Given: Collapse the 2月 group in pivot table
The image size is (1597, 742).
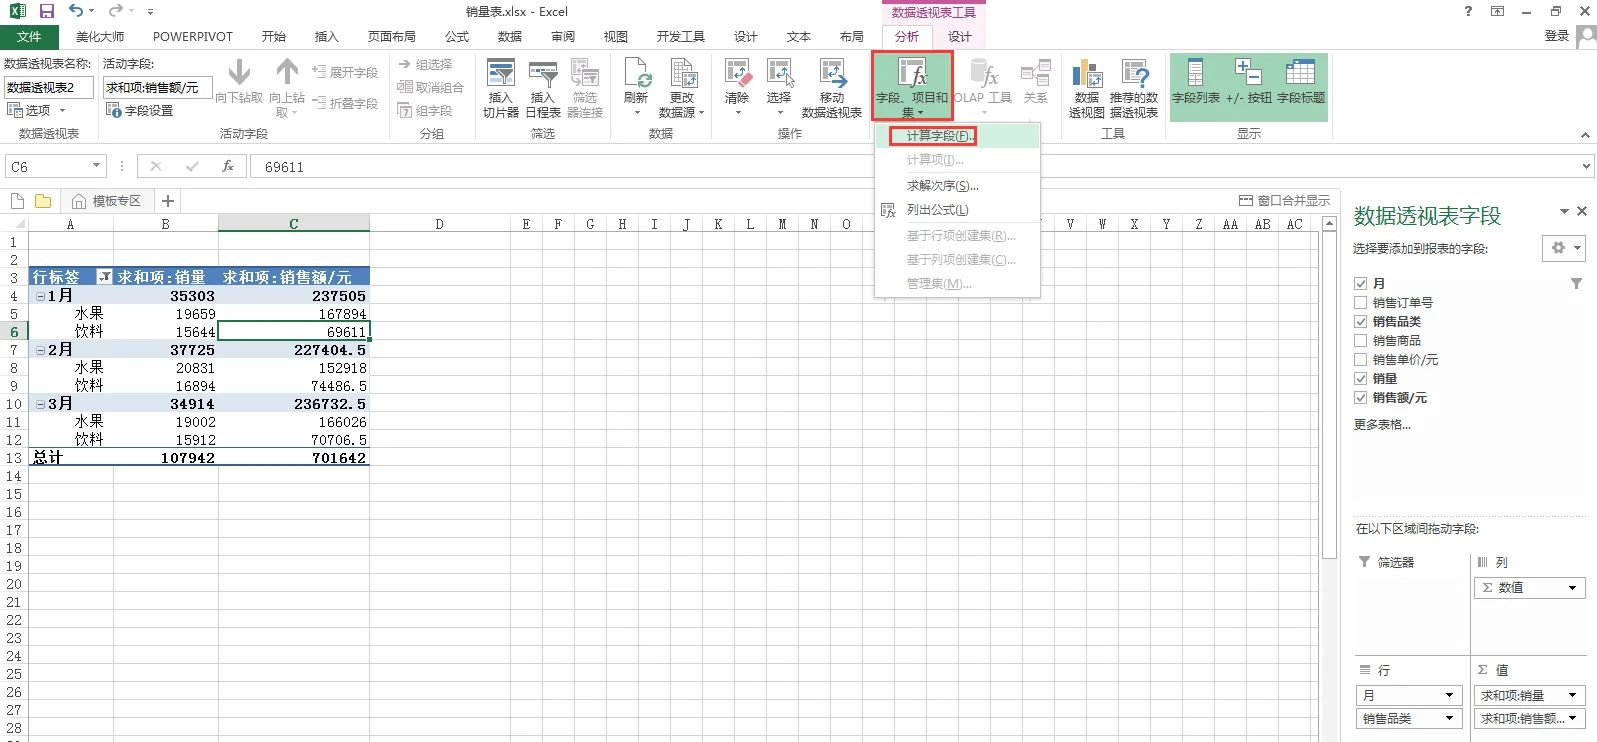Looking at the screenshot, I should 41,350.
